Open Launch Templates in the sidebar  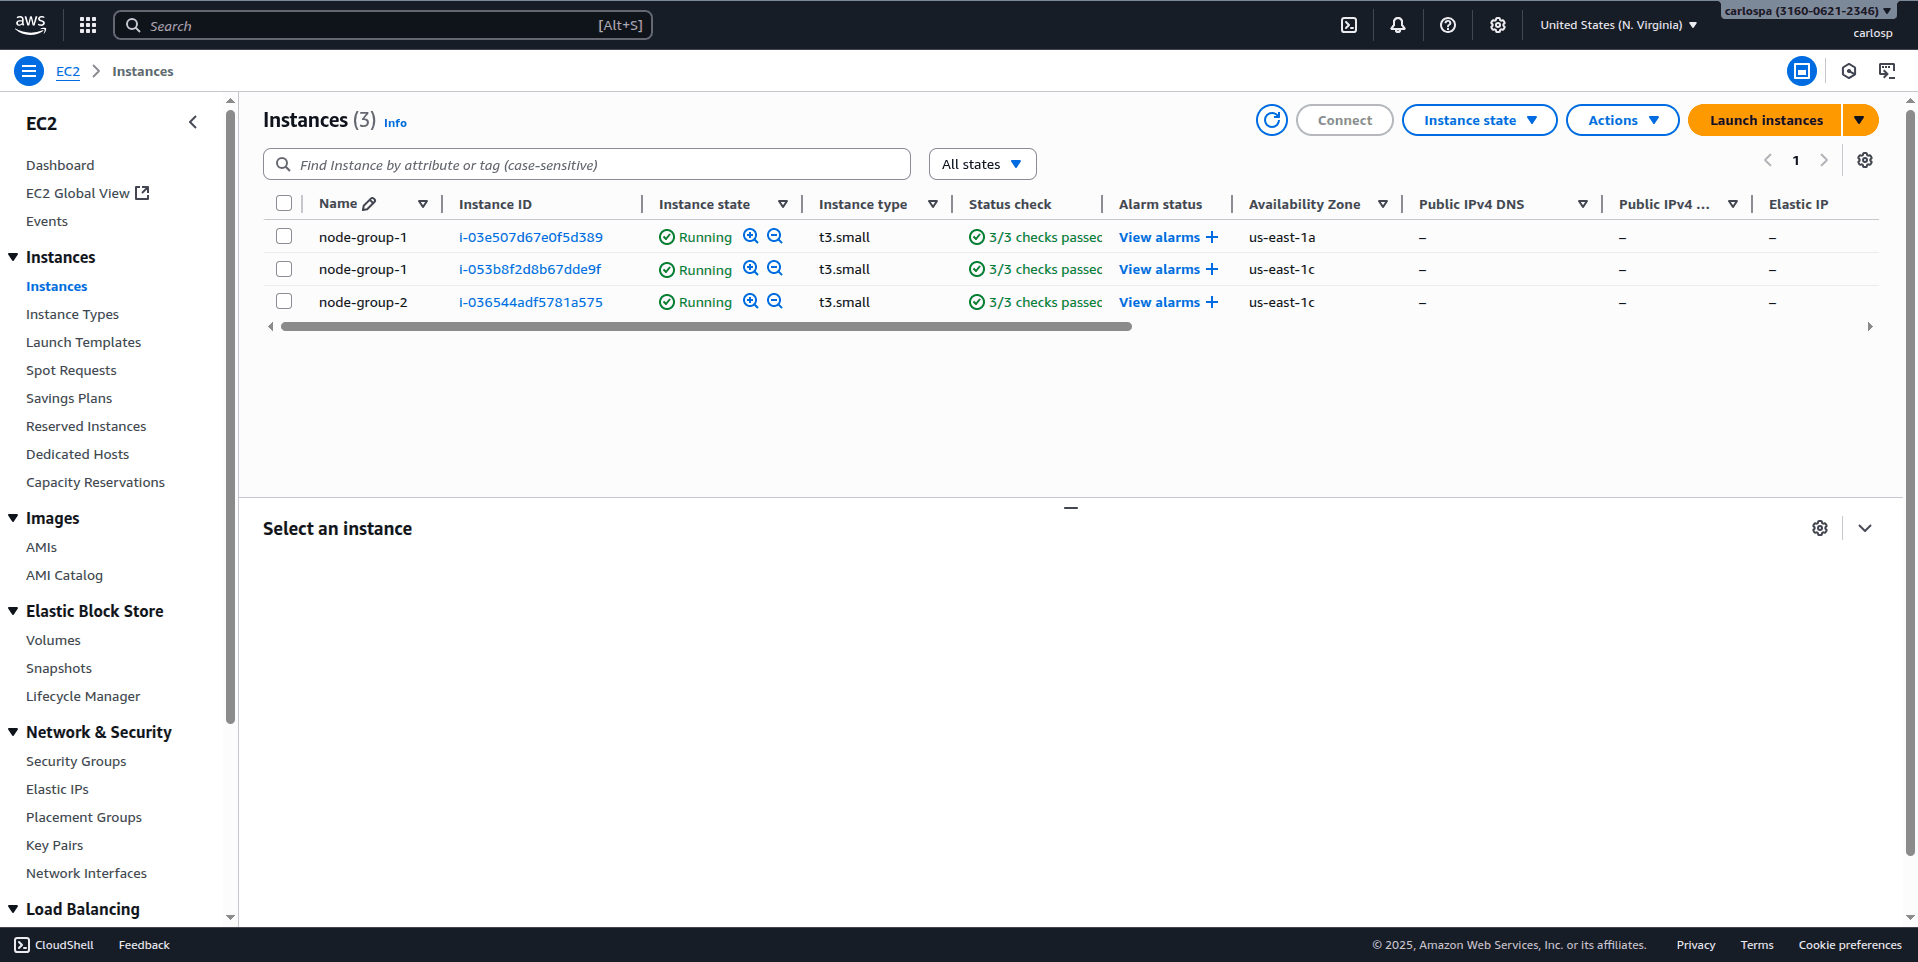83,342
